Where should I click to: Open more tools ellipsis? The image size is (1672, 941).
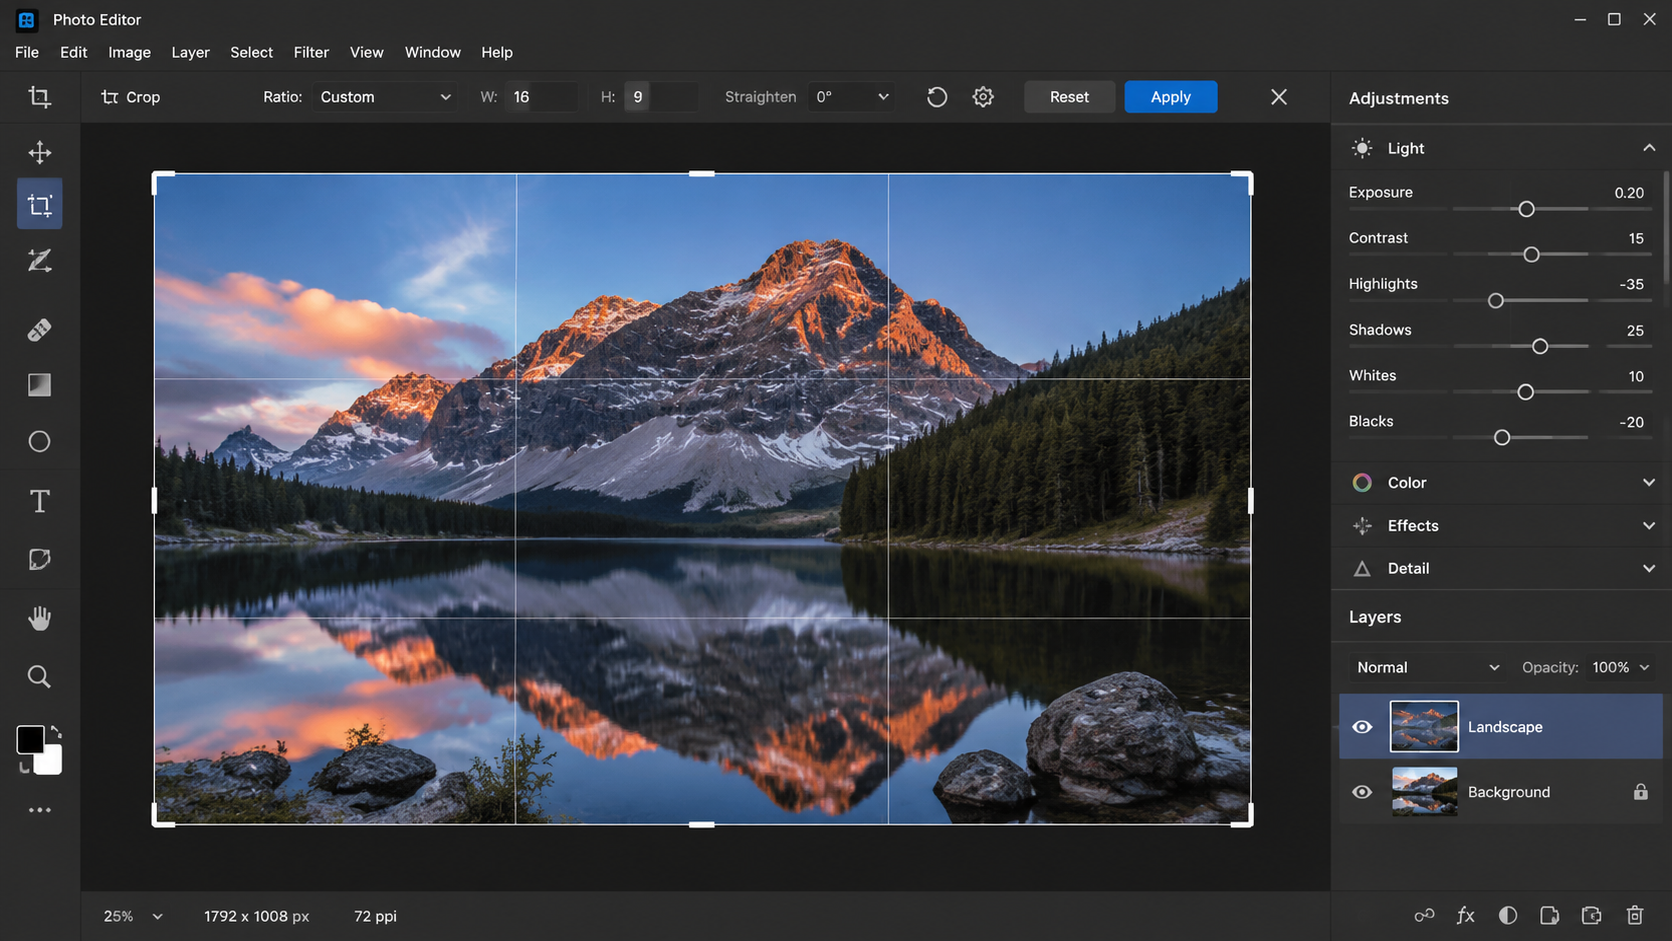click(x=39, y=810)
